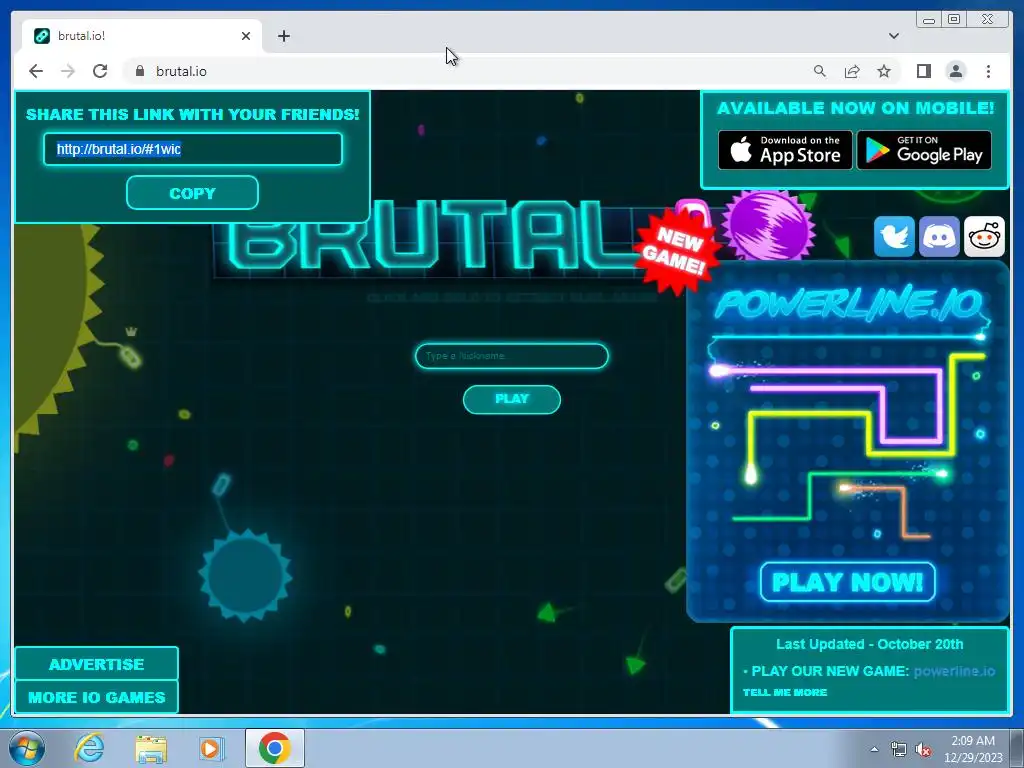Click the share page icon
1024x768 pixels.
tap(852, 71)
